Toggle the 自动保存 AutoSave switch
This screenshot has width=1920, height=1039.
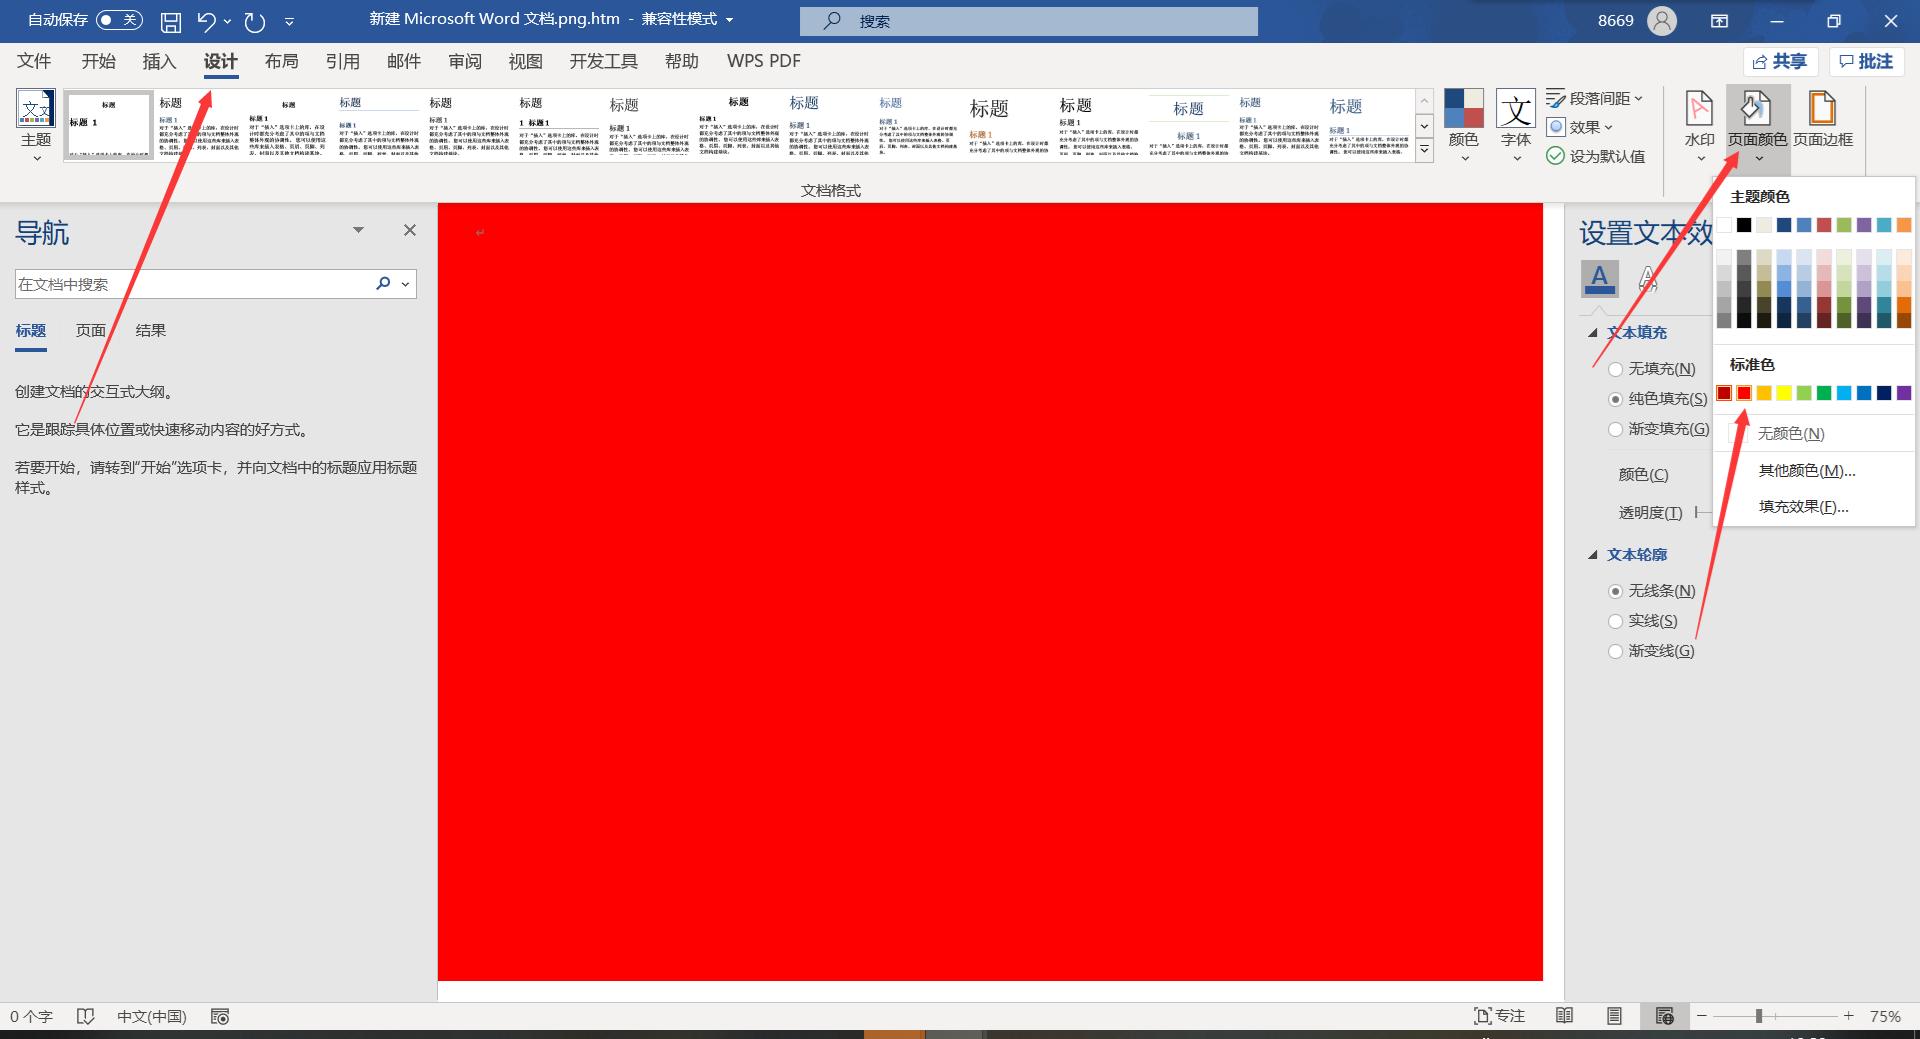click(119, 20)
